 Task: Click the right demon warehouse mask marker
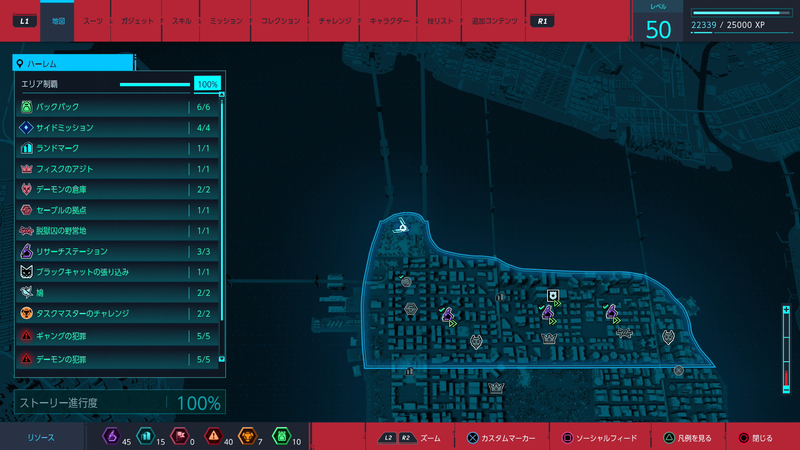point(668,337)
